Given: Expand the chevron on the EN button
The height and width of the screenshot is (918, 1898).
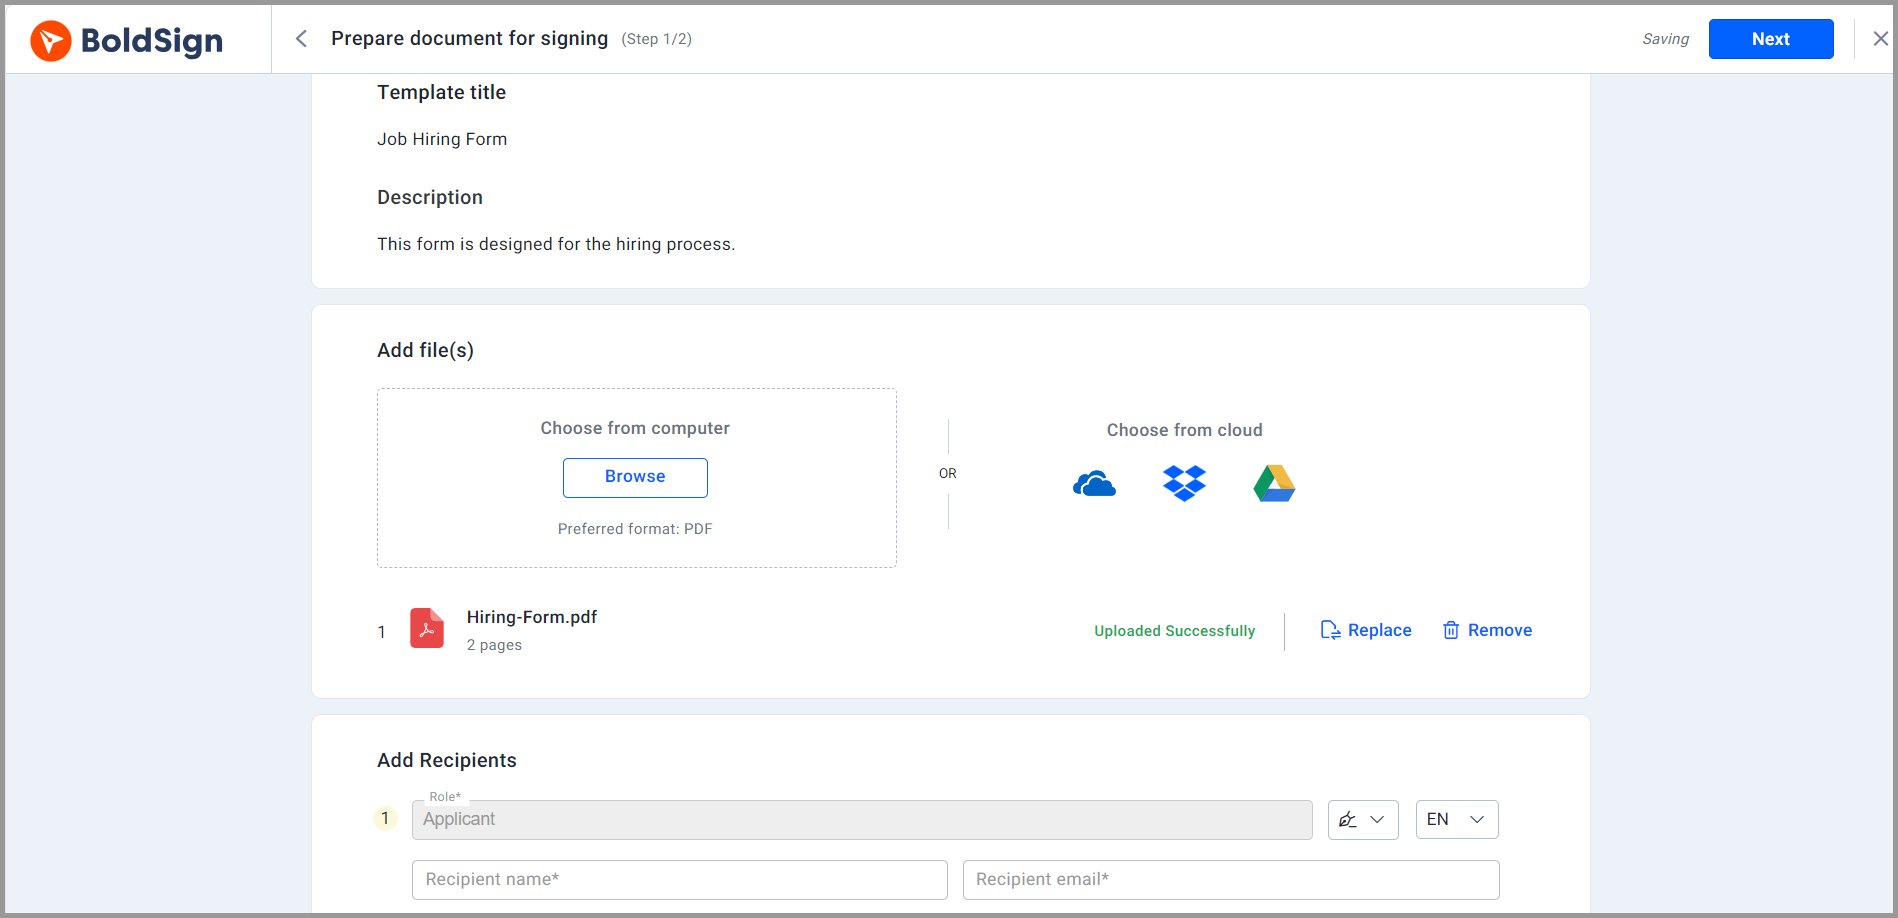Looking at the screenshot, I should (1476, 819).
